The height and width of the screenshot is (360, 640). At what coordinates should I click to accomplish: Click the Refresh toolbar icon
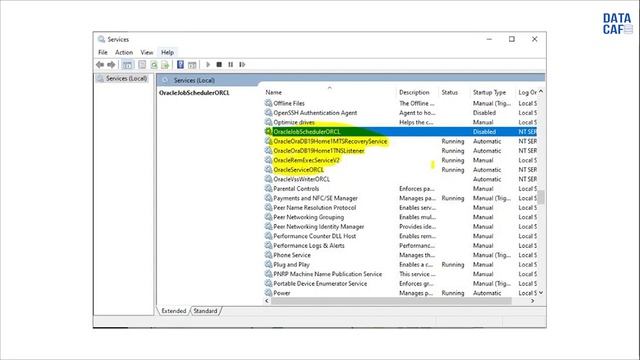154,64
